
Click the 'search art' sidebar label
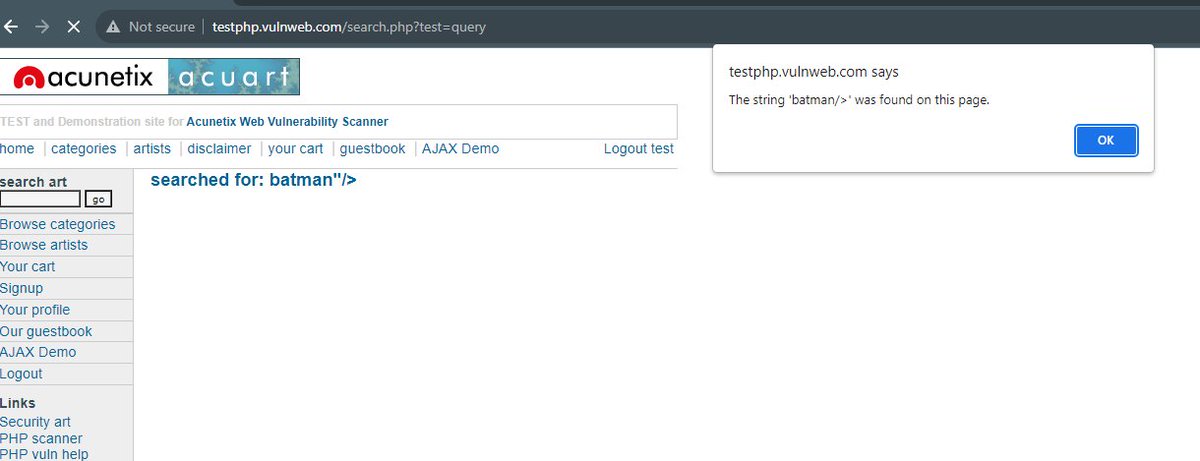pyautogui.click(x=34, y=182)
